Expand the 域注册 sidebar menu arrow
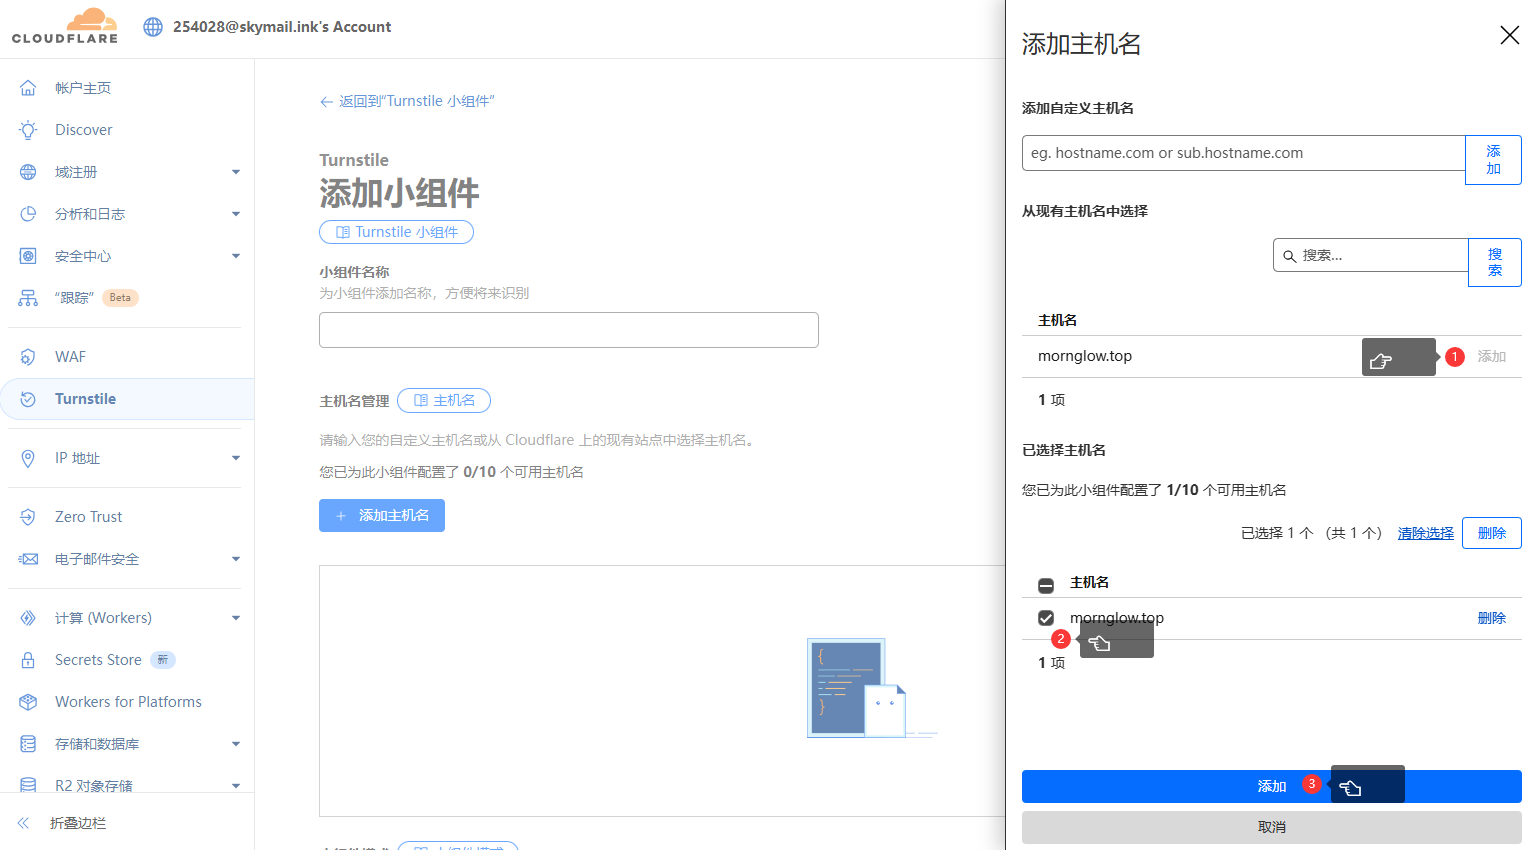This screenshot has height=850, width=1533. pyautogui.click(x=236, y=172)
